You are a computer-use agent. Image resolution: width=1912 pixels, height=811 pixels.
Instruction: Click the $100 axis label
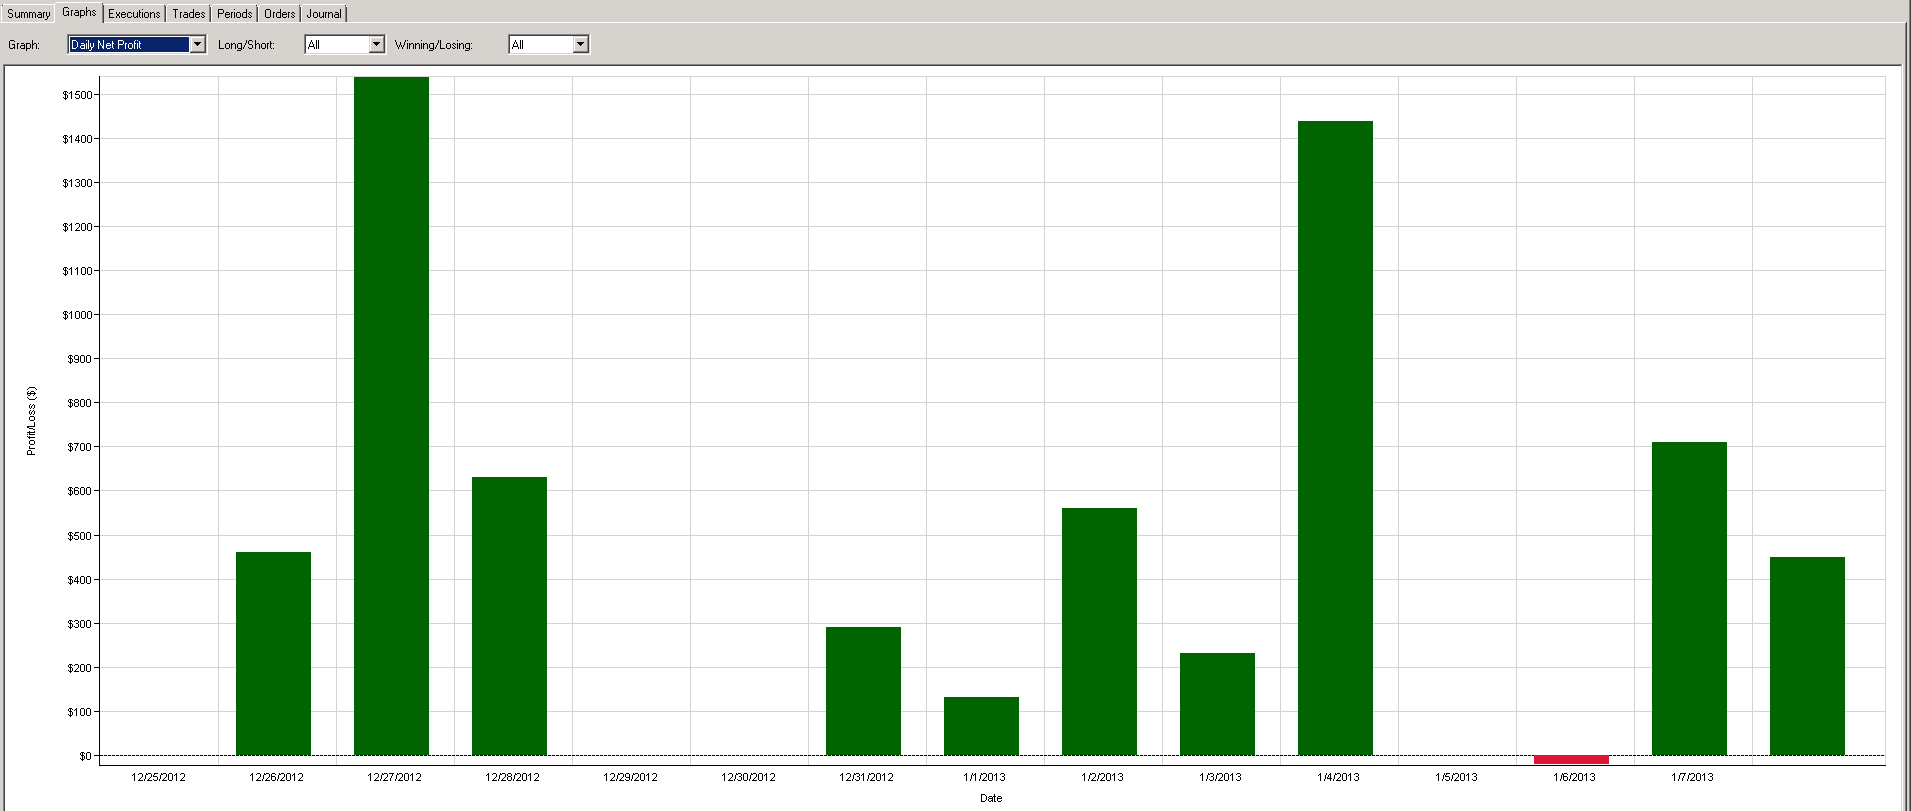pos(80,712)
